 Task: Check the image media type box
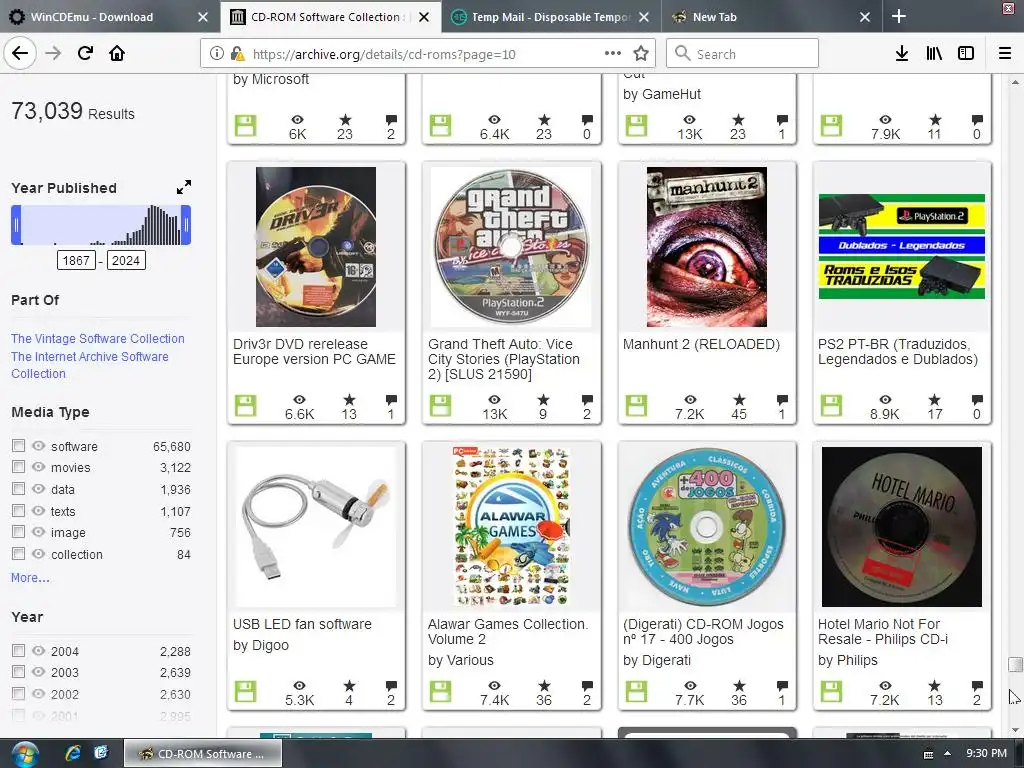(x=18, y=532)
